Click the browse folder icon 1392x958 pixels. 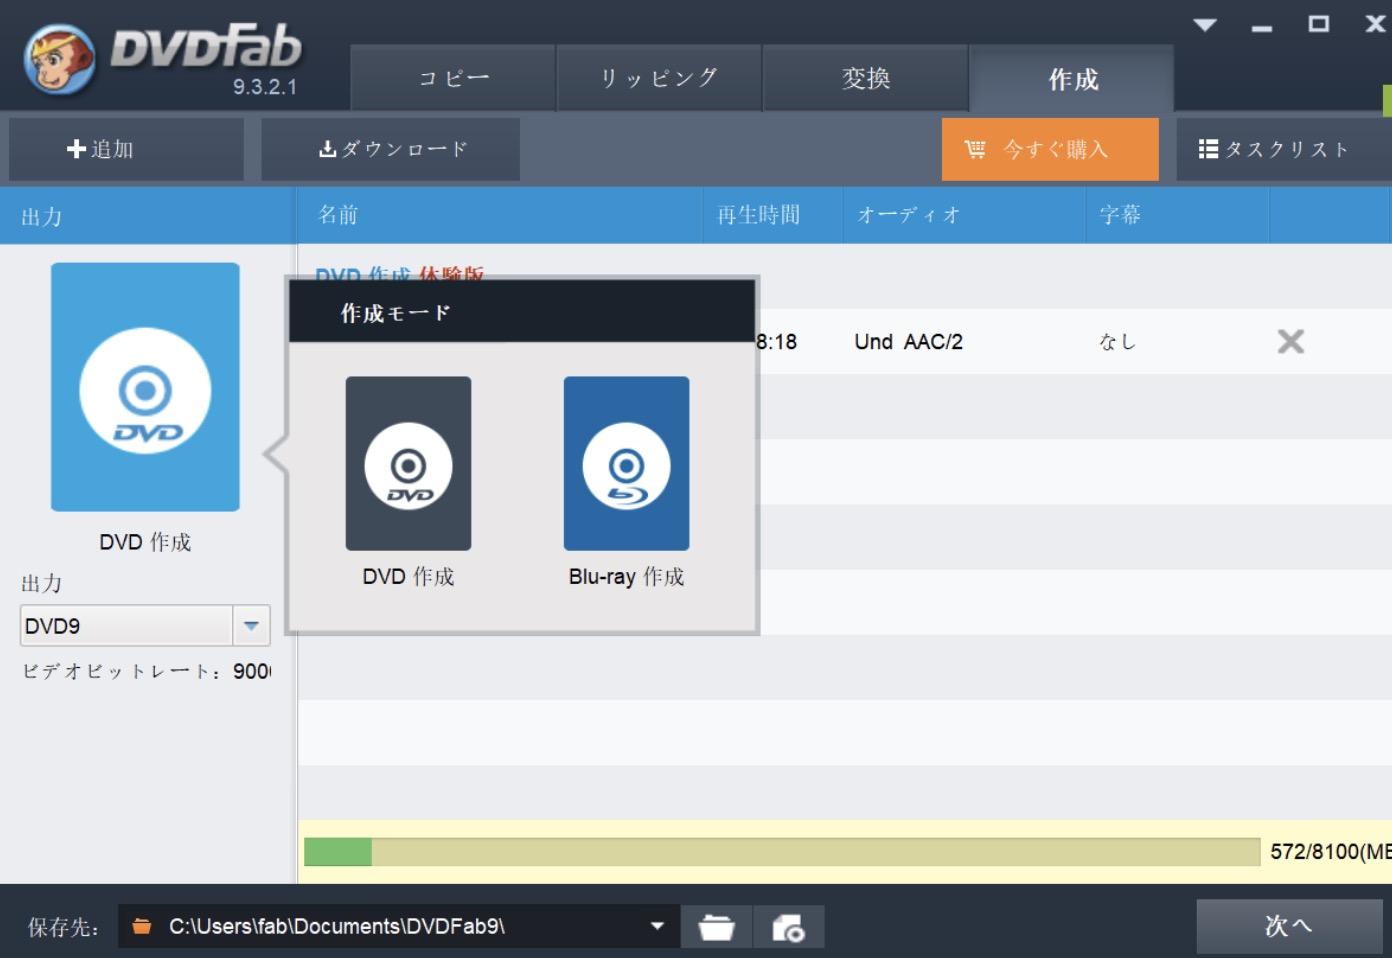[x=716, y=927]
